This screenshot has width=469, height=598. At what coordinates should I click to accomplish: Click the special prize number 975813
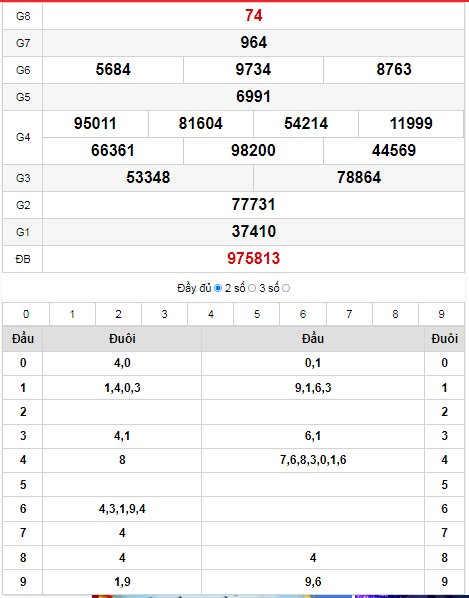tap(254, 259)
